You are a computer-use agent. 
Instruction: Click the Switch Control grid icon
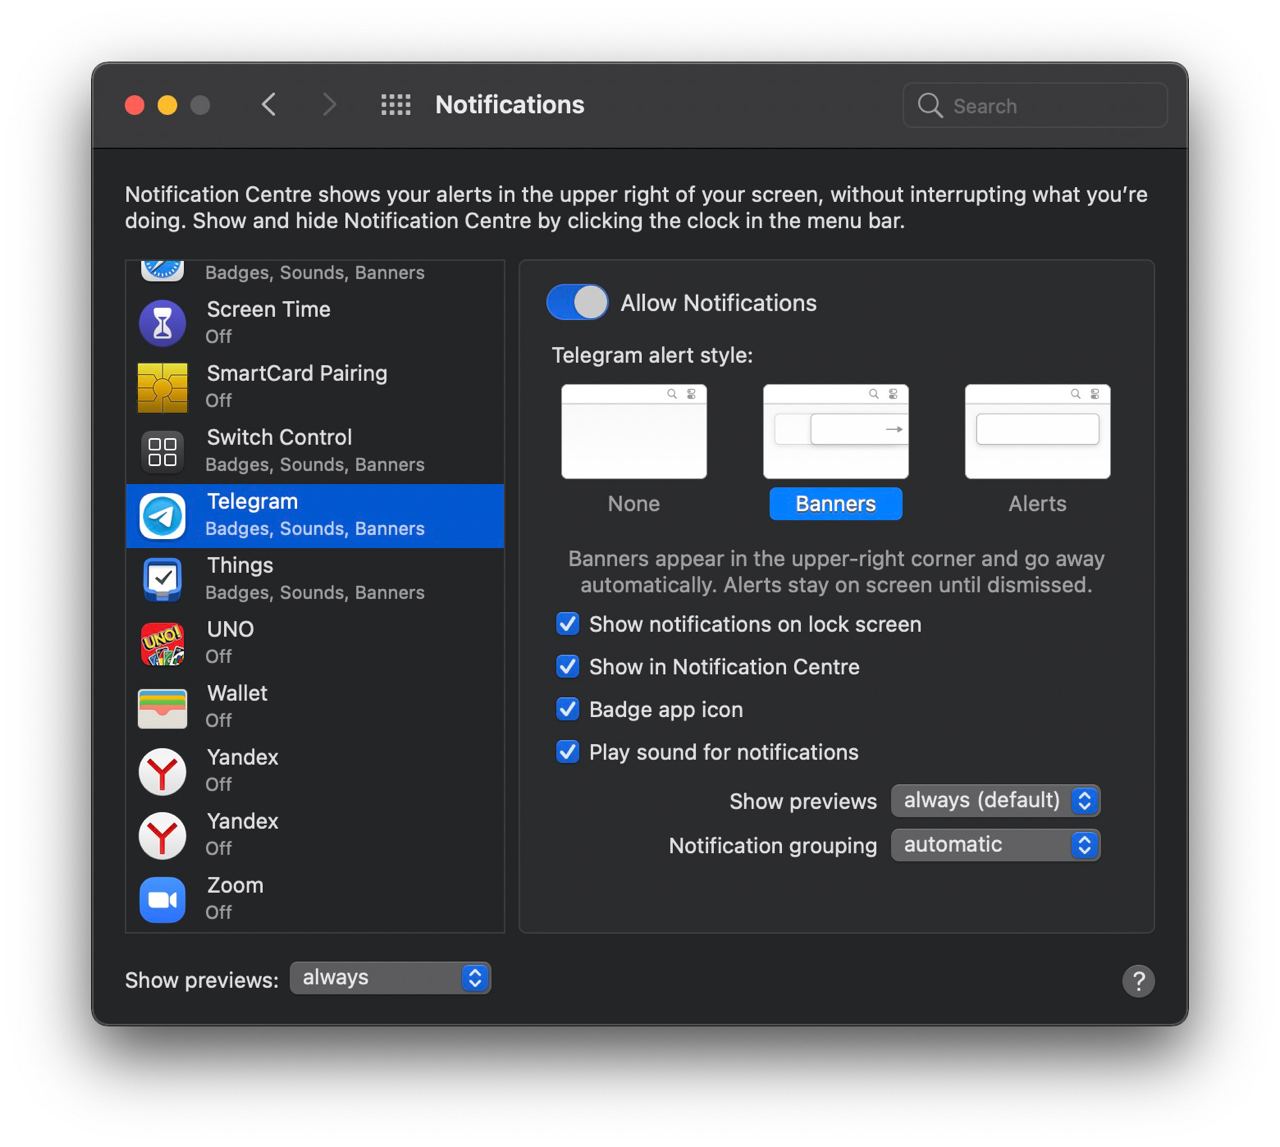[162, 452]
